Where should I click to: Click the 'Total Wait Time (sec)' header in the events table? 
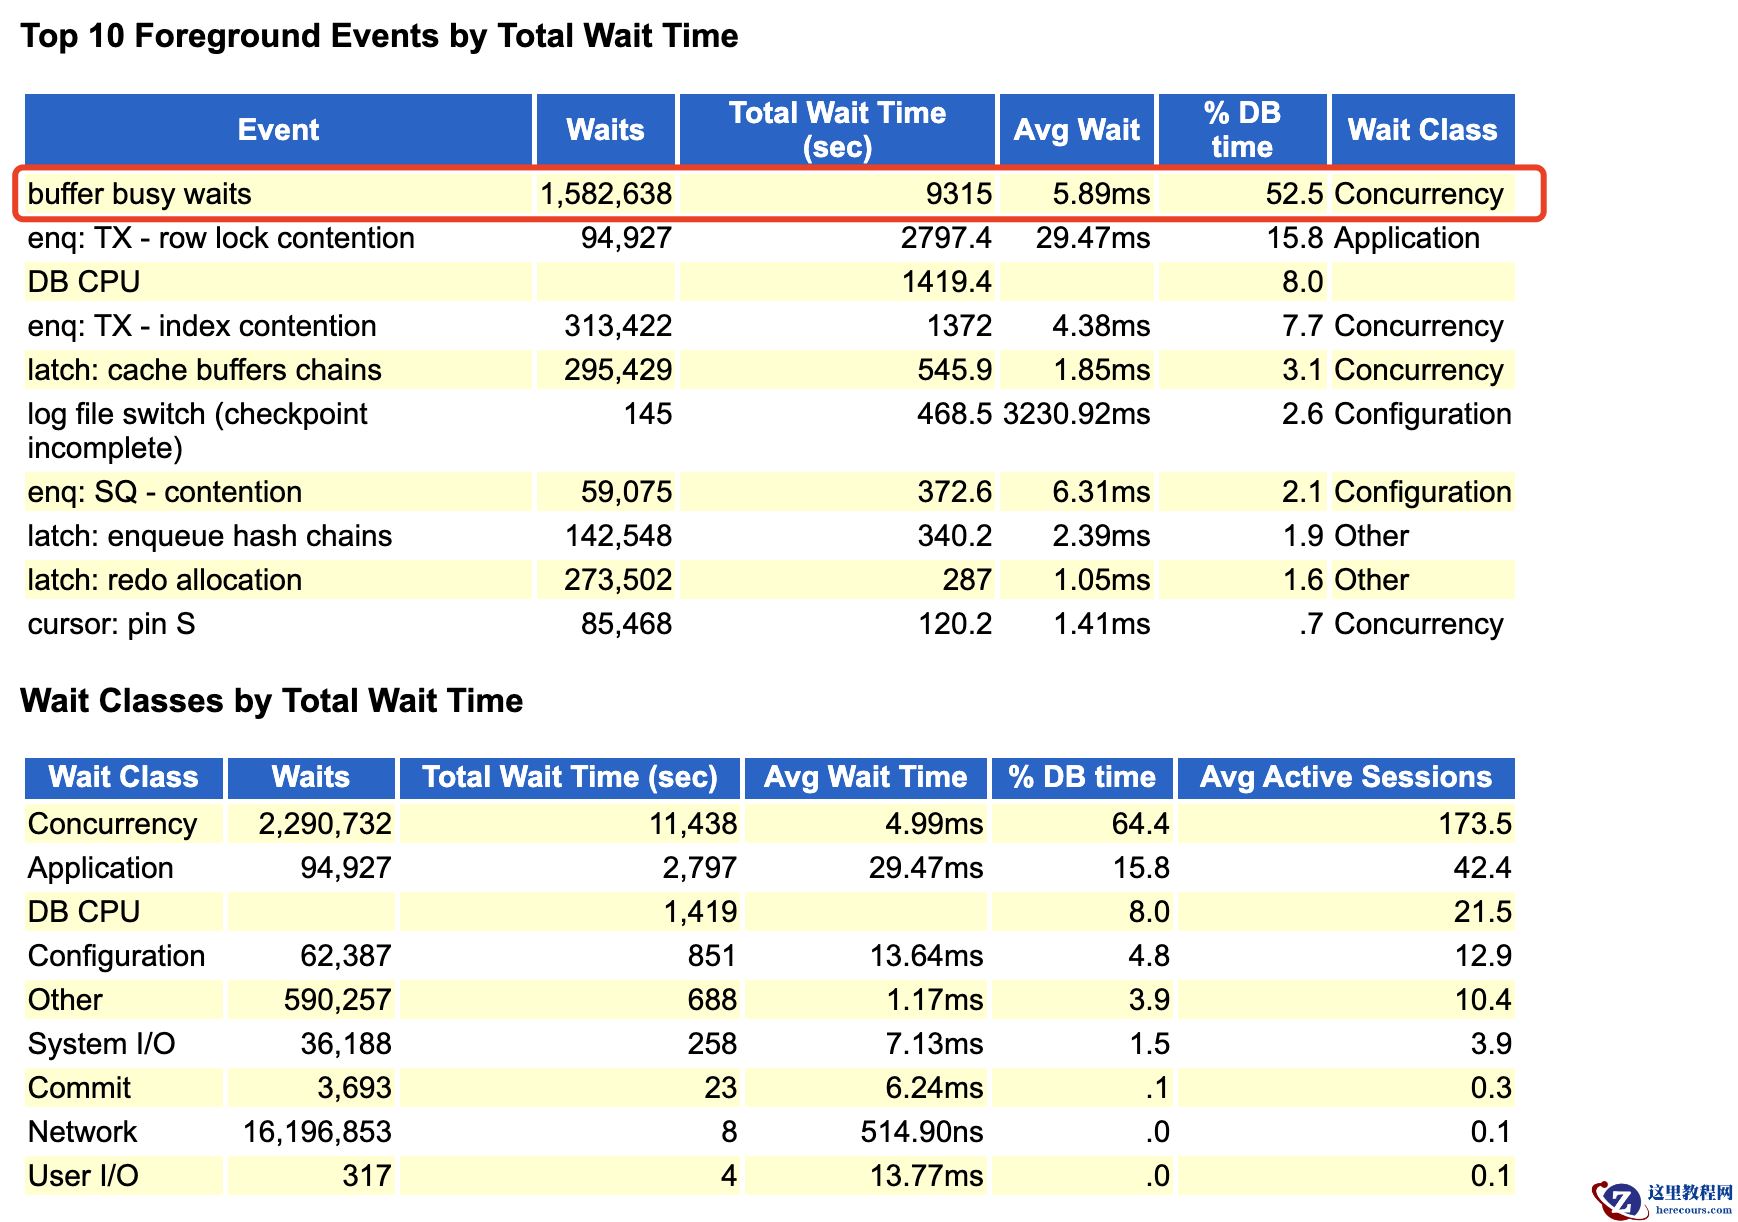tap(837, 130)
